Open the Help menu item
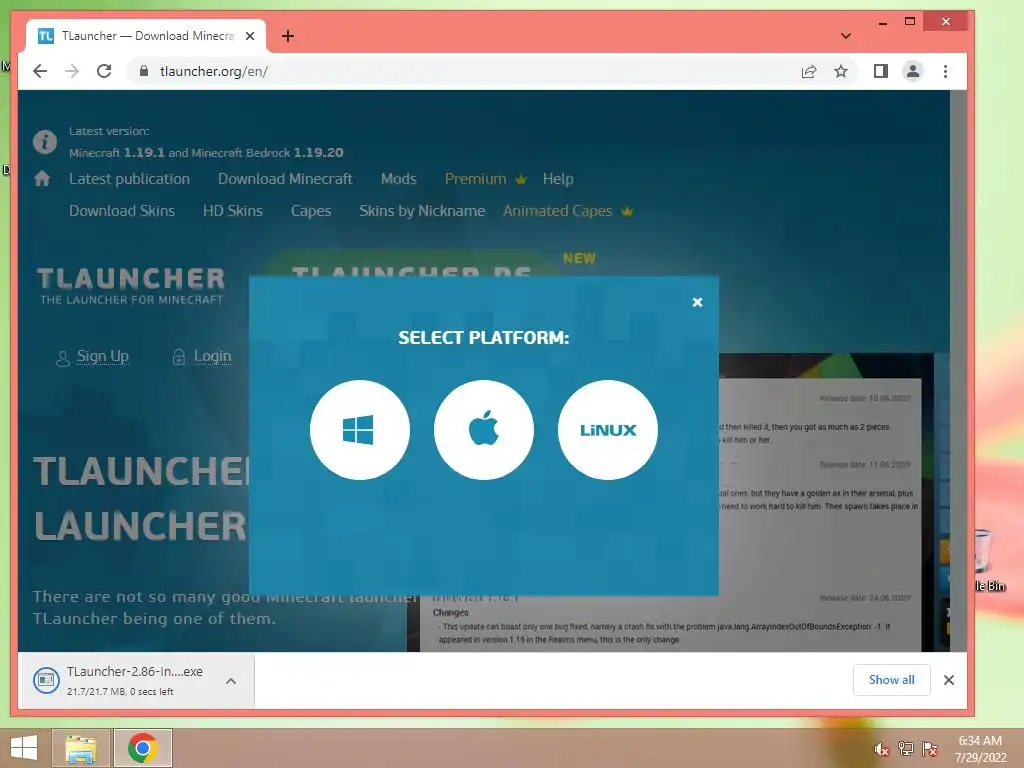This screenshot has height=768, width=1024. (558, 179)
